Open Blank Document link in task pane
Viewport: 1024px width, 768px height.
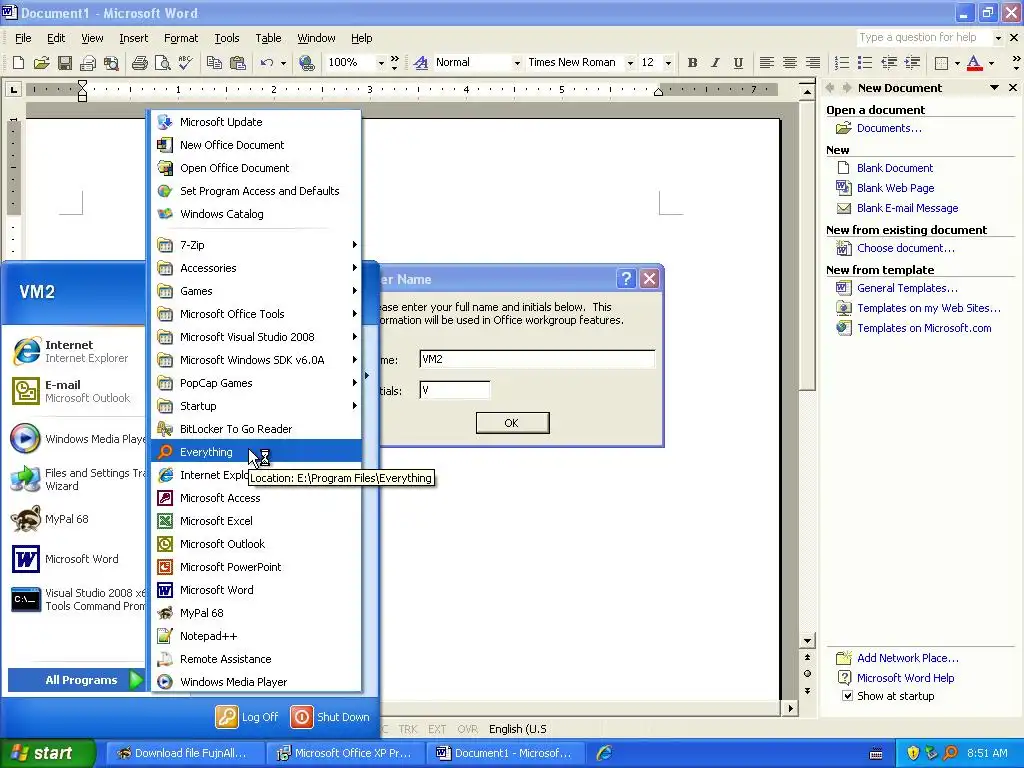(895, 168)
